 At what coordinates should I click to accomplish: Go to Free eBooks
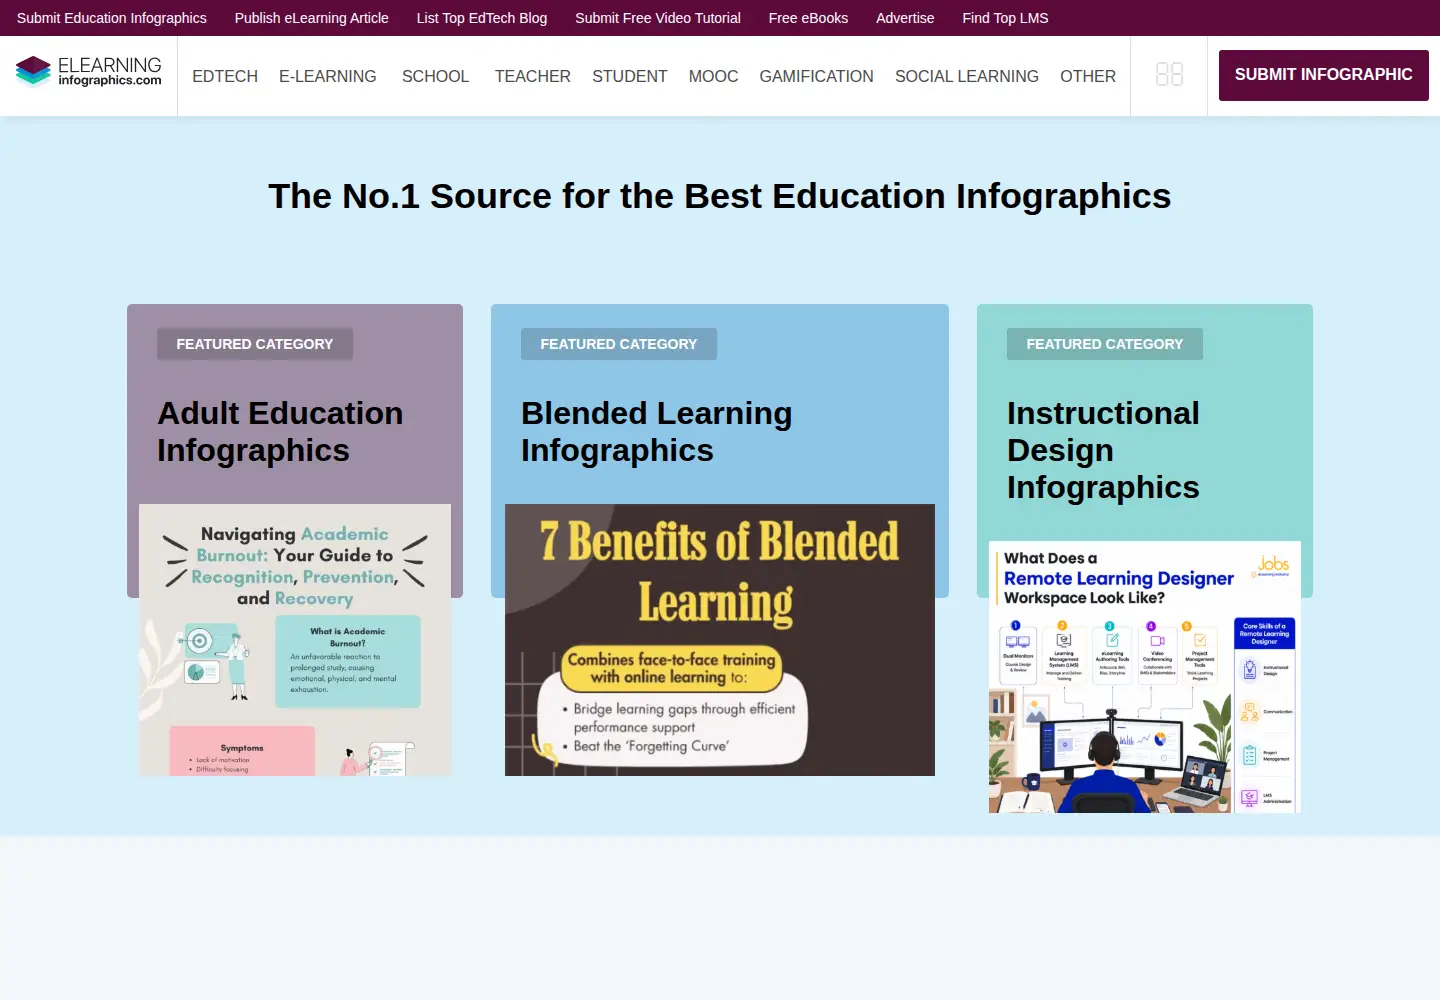point(808,18)
